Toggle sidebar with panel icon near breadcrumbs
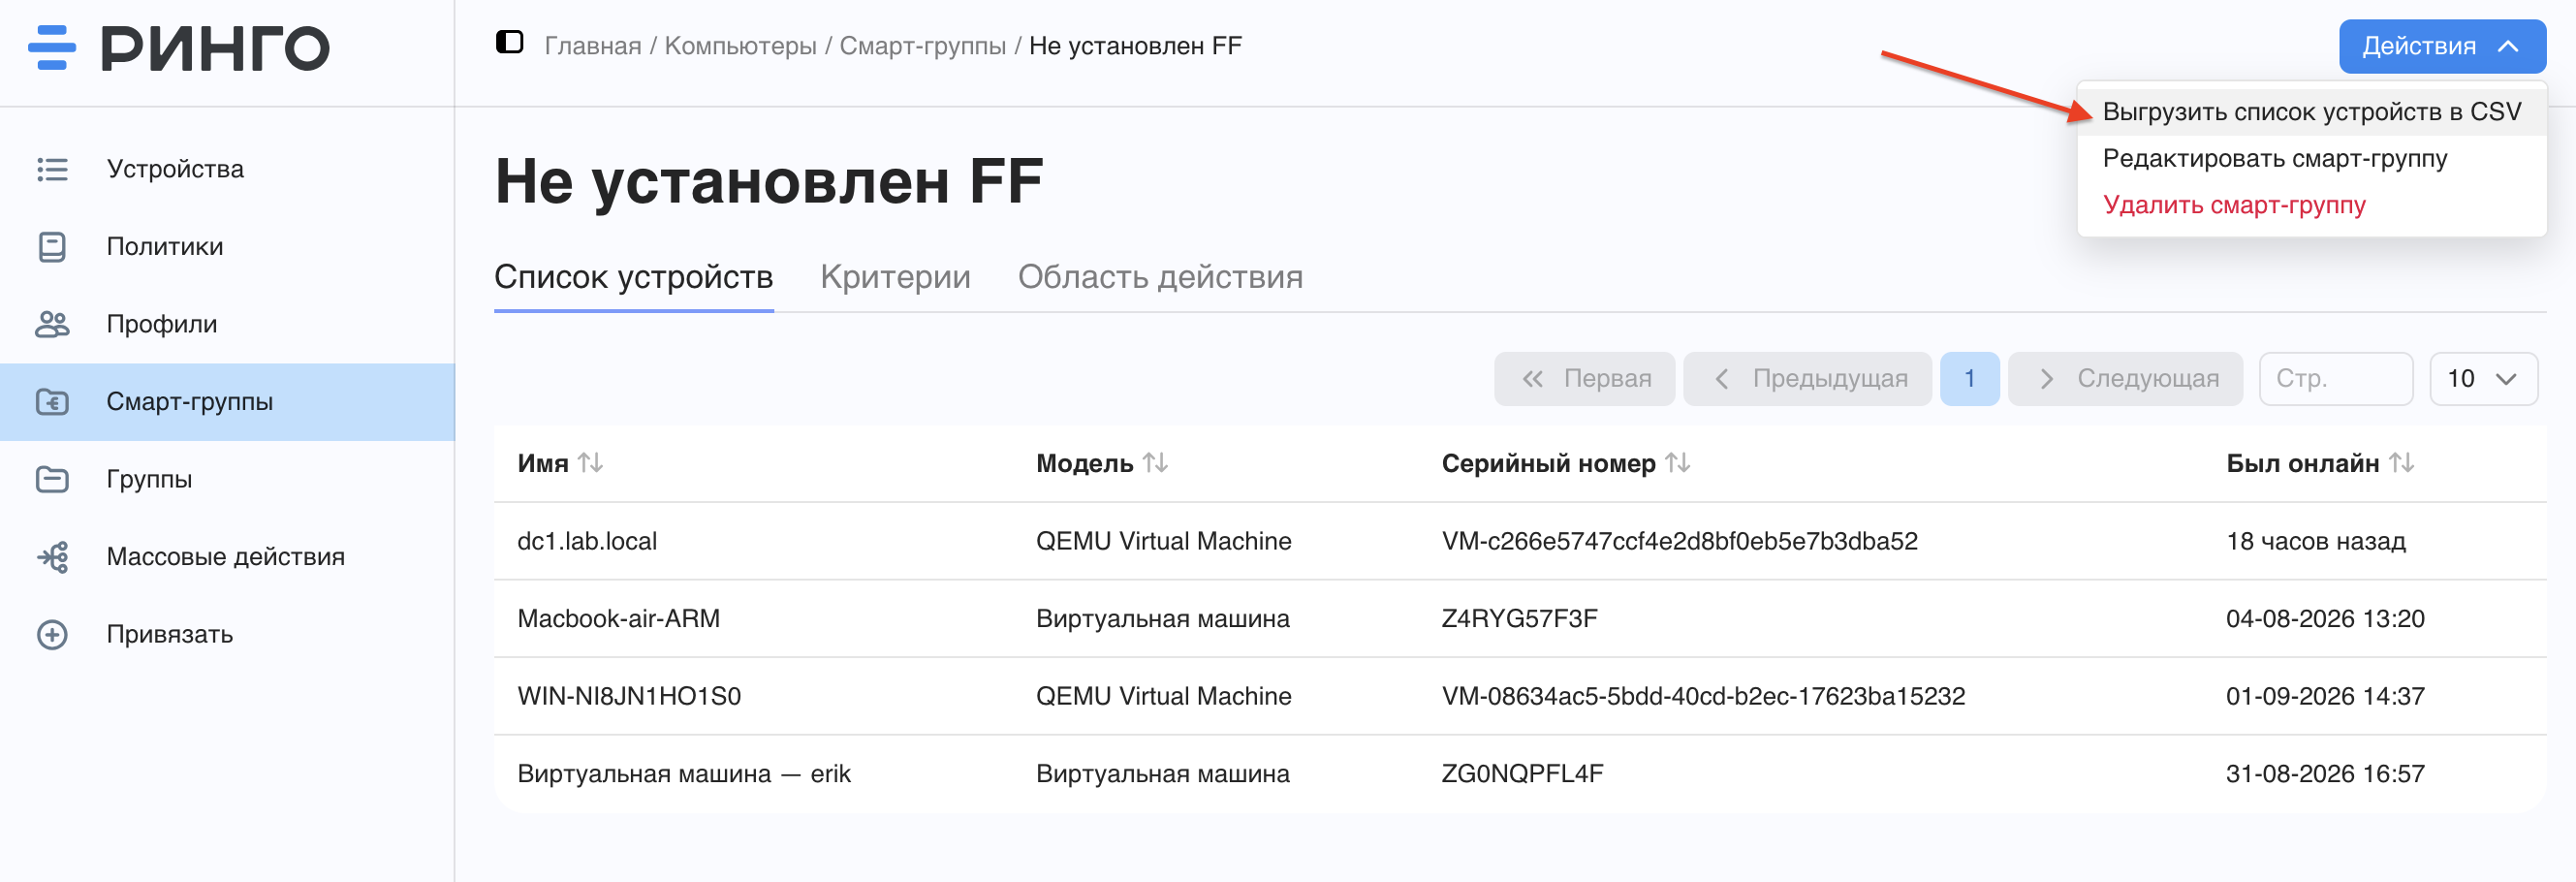Viewport: 2576px width, 882px height. [x=510, y=42]
